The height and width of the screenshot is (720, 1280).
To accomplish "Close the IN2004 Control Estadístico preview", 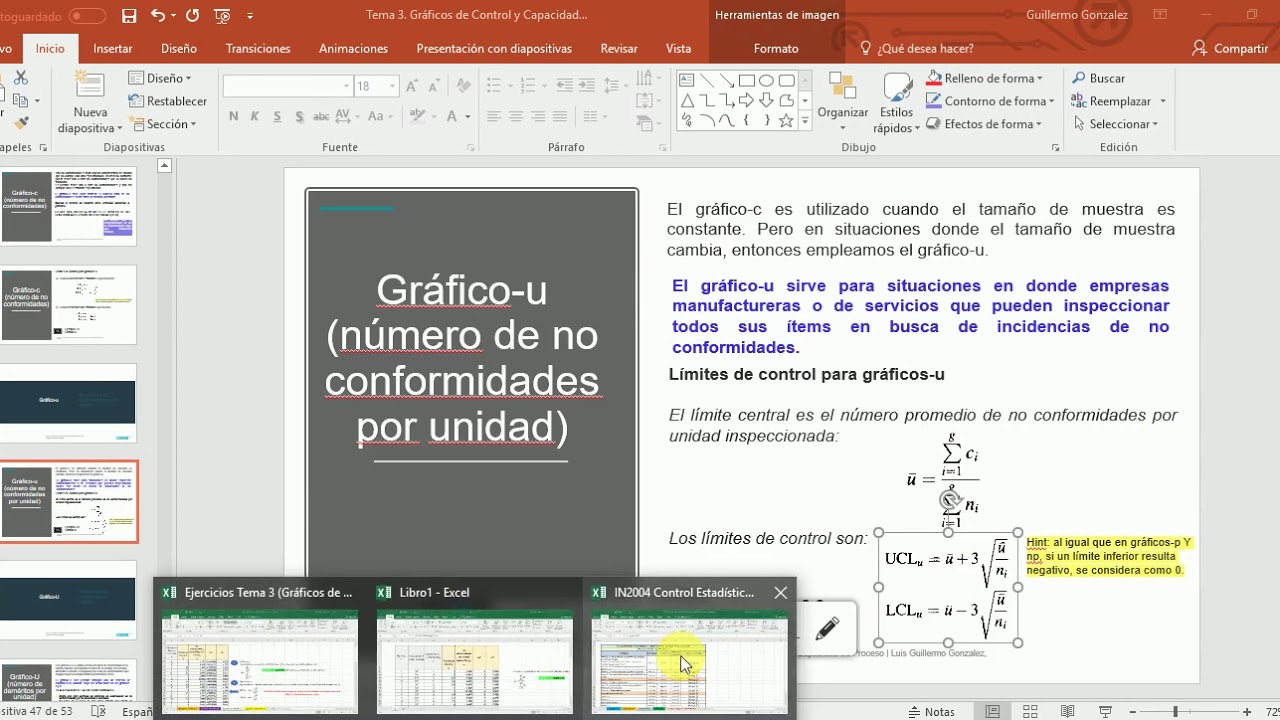I will [x=780, y=592].
